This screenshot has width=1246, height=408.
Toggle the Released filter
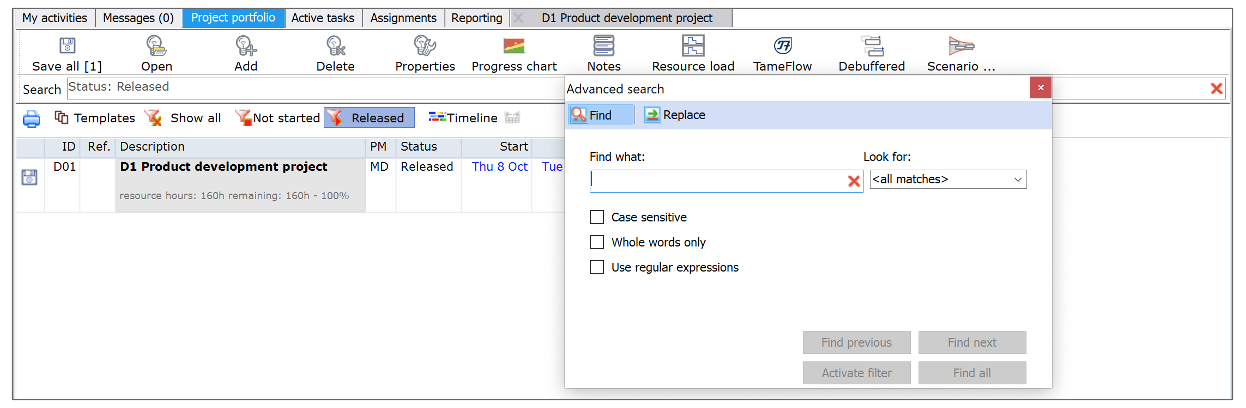(x=369, y=118)
